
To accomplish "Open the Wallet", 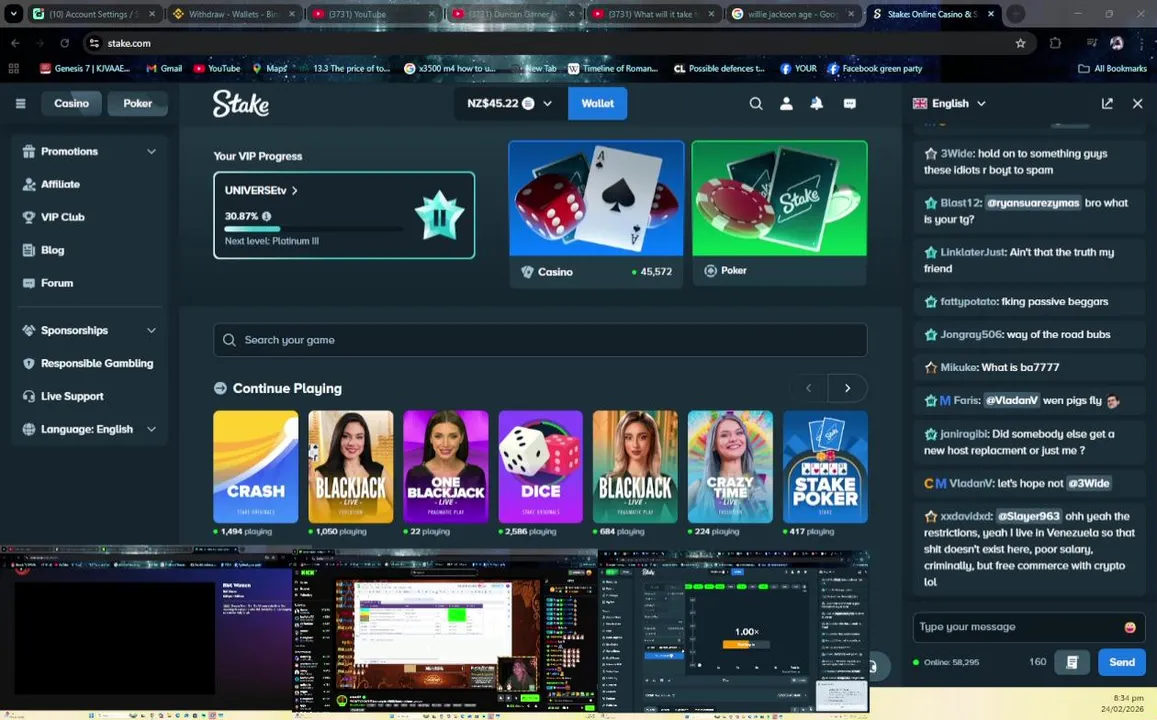I will tap(597, 103).
